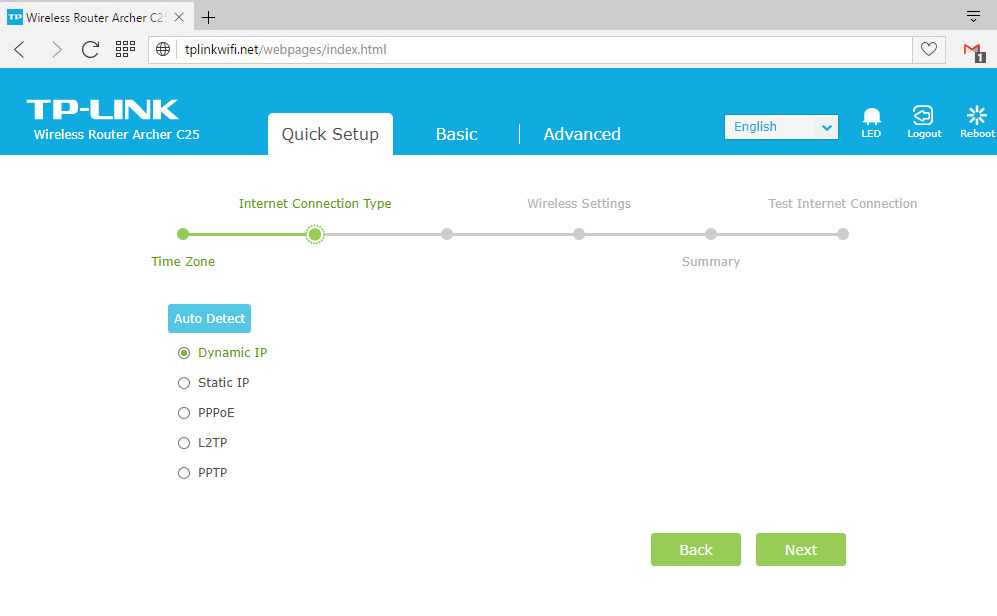Click the browser back arrow

(x=20, y=49)
